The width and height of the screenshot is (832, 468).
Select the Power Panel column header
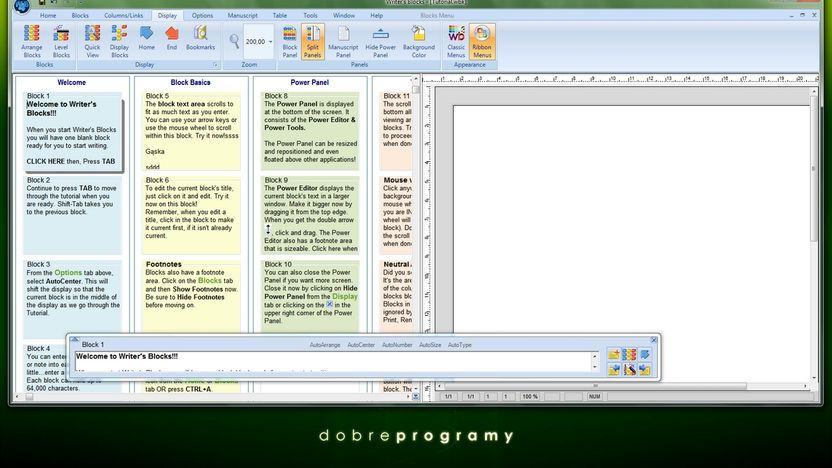pos(309,83)
